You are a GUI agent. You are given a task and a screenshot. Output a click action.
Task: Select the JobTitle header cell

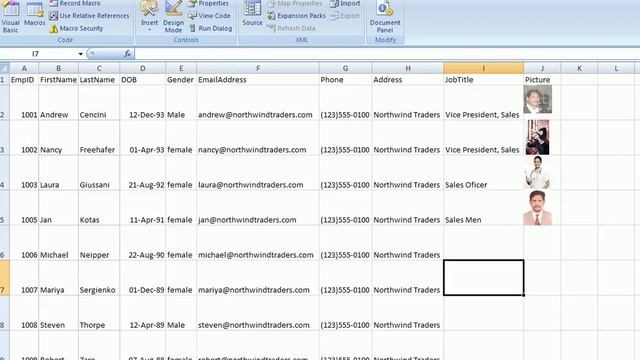(484, 80)
